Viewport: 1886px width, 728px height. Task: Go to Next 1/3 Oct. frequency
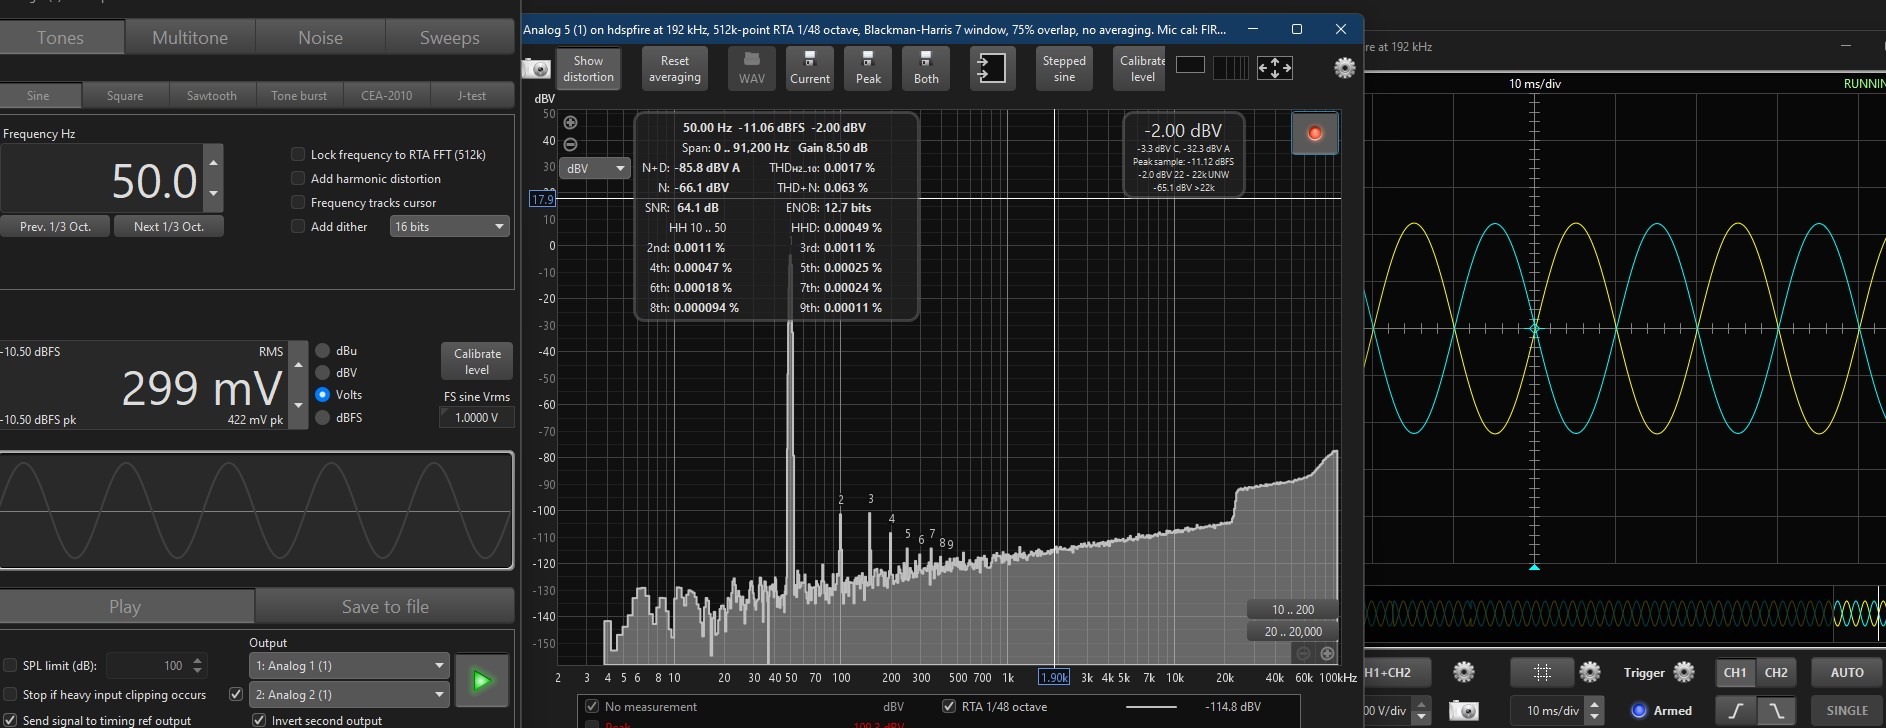(169, 227)
